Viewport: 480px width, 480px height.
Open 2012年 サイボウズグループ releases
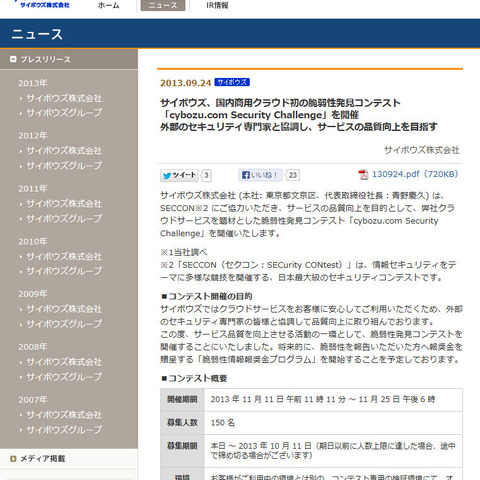tap(64, 165)
